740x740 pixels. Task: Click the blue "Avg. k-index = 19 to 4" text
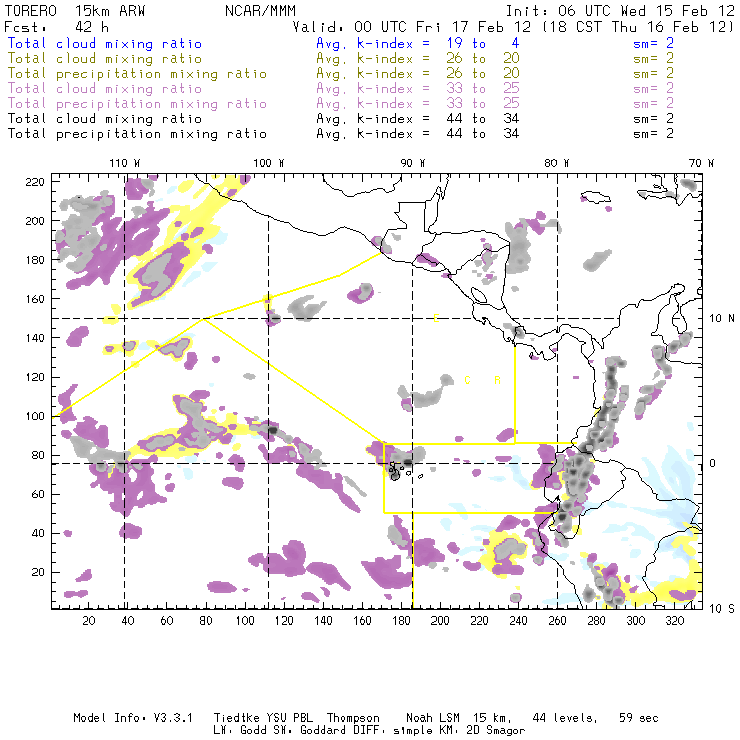tap(418, 44)
